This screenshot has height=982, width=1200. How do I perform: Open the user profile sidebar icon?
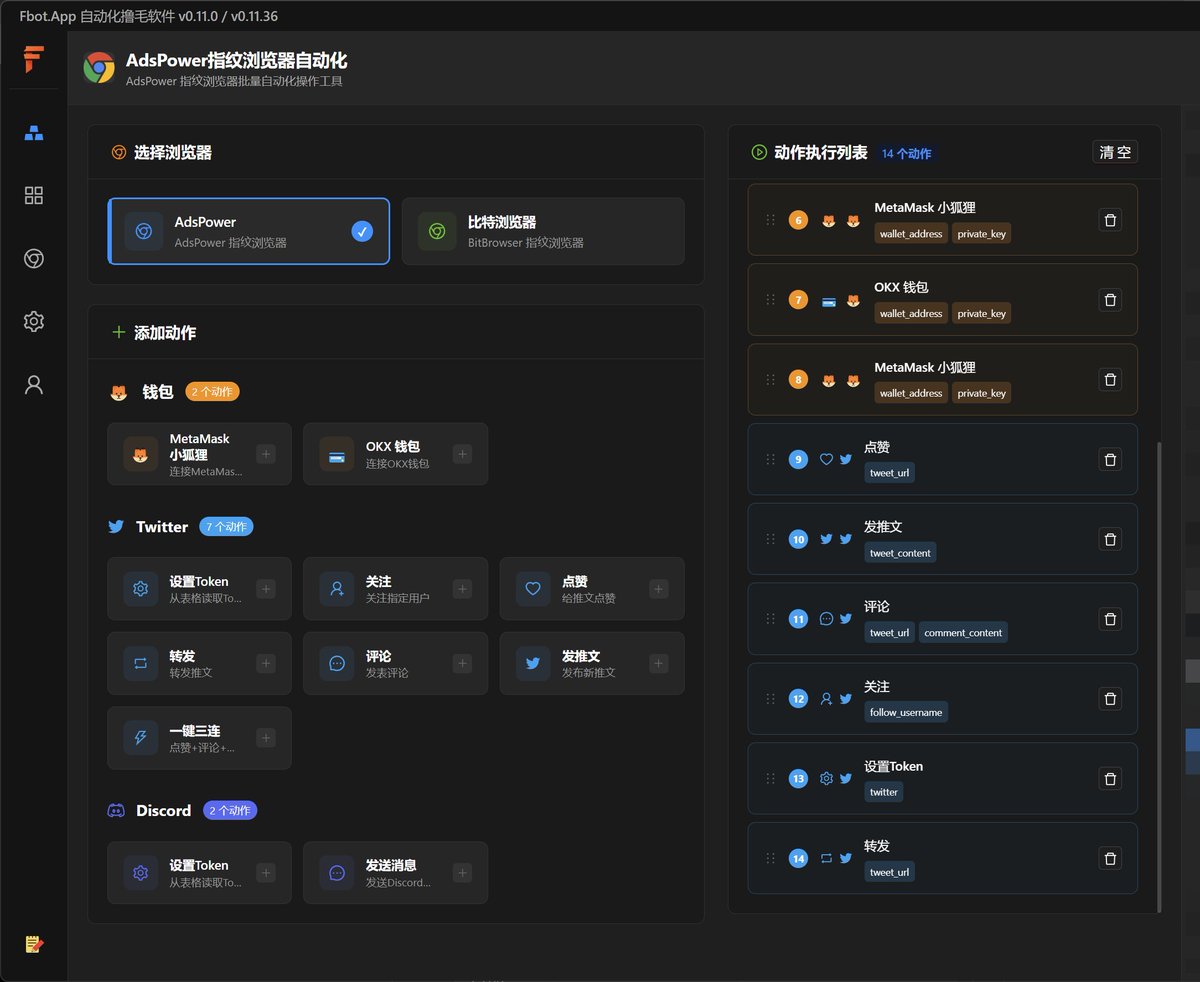click(34, 385)
